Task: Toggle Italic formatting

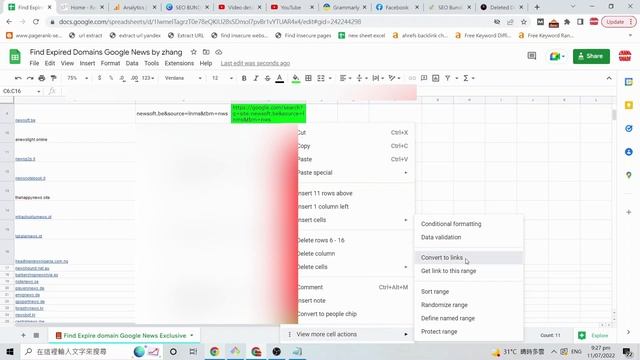Action: point(256,78)
